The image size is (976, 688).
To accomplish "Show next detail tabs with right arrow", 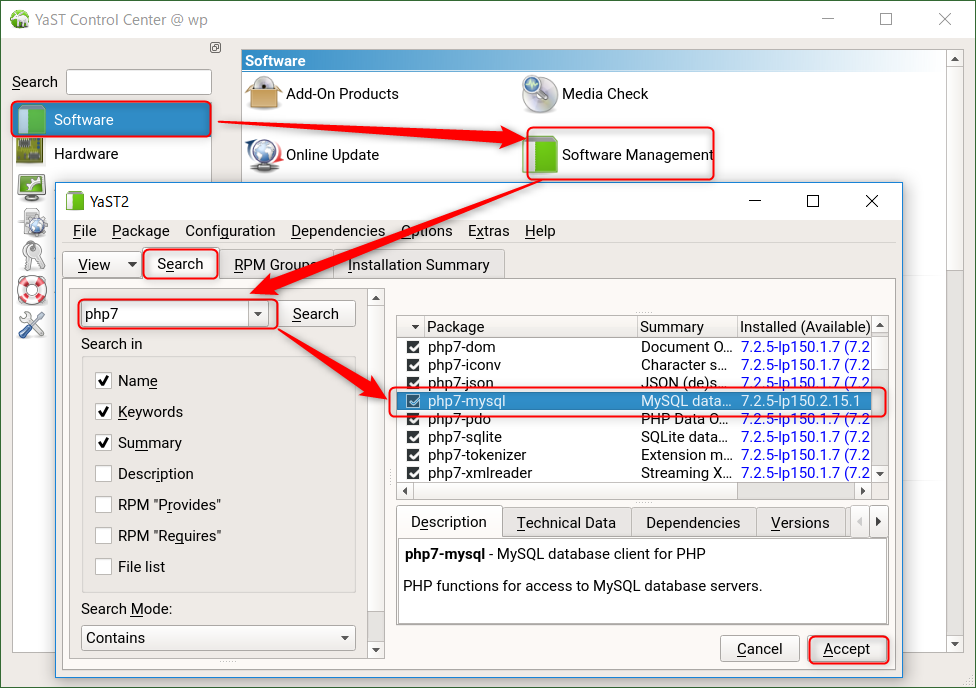I will 878,522.
